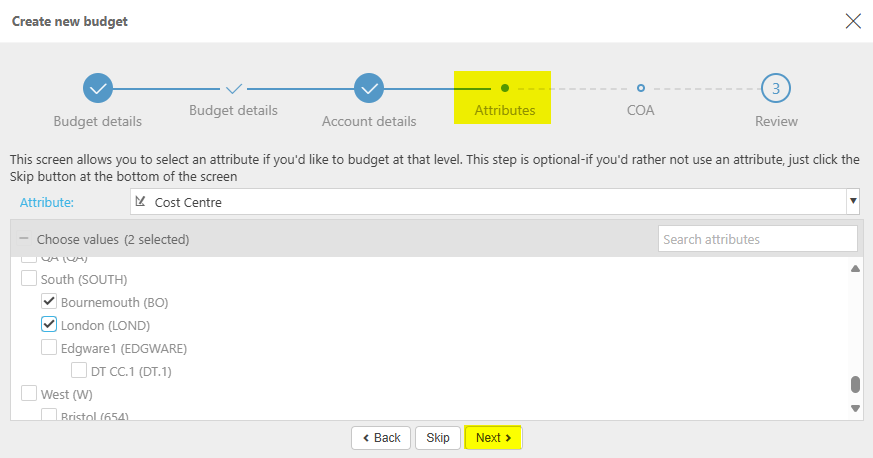Tick the Edgware1 (EDGWARE) checkbox
873x458 pixels.
coord(49,348)
